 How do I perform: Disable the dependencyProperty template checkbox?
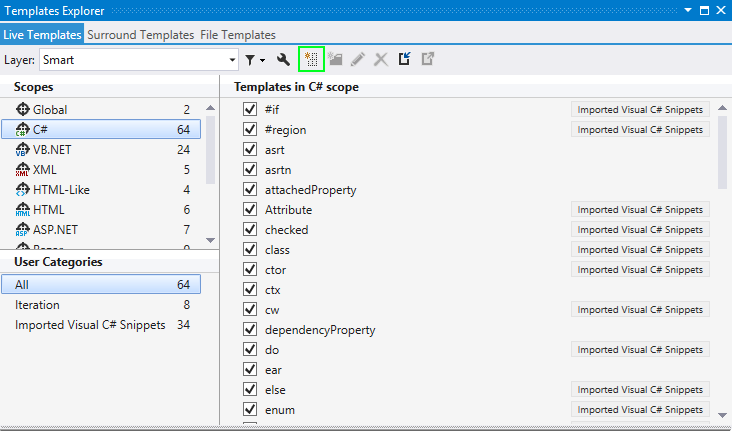pos(250,330)
